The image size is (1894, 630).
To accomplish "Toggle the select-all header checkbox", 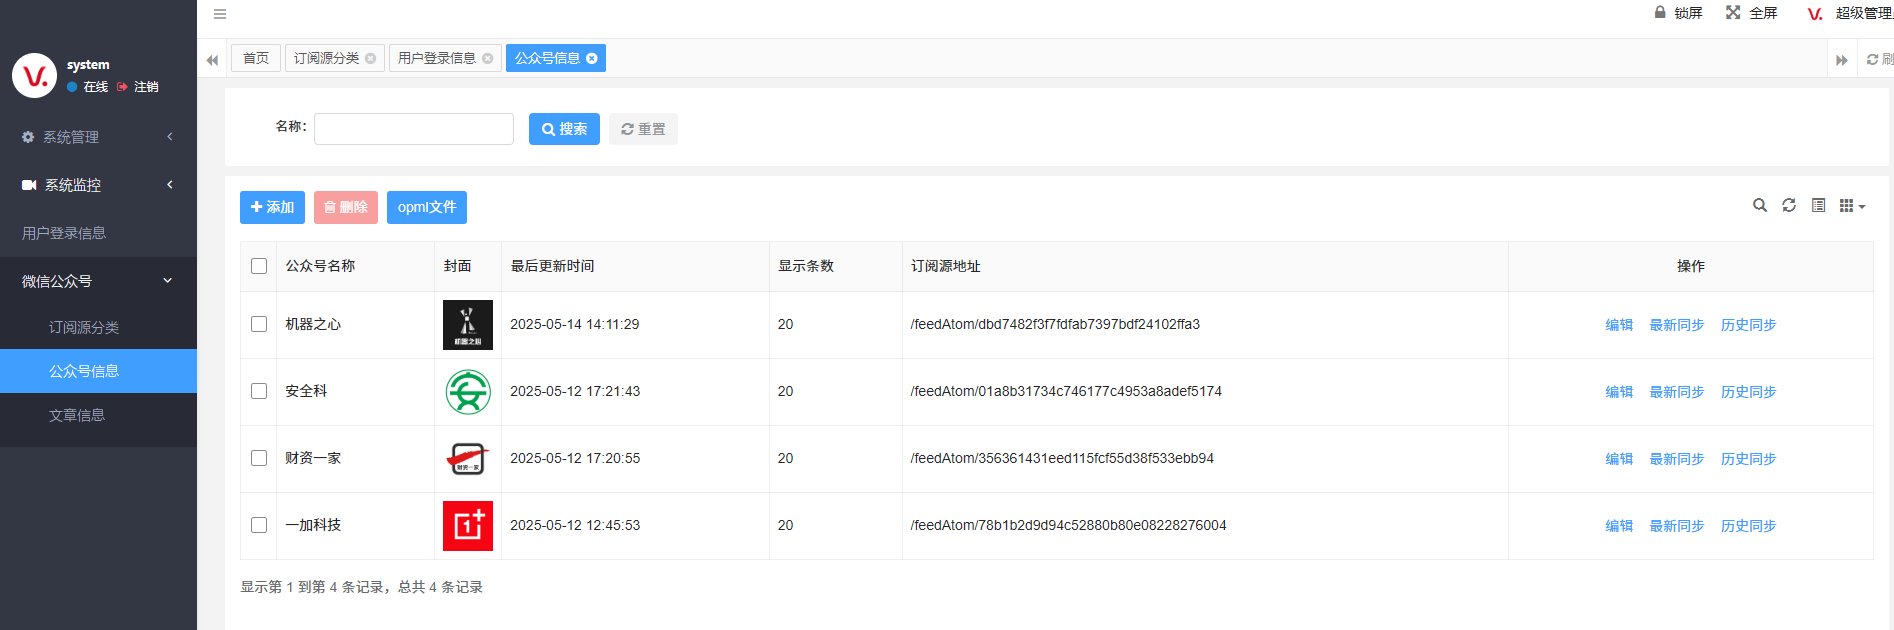I will 259,266.
